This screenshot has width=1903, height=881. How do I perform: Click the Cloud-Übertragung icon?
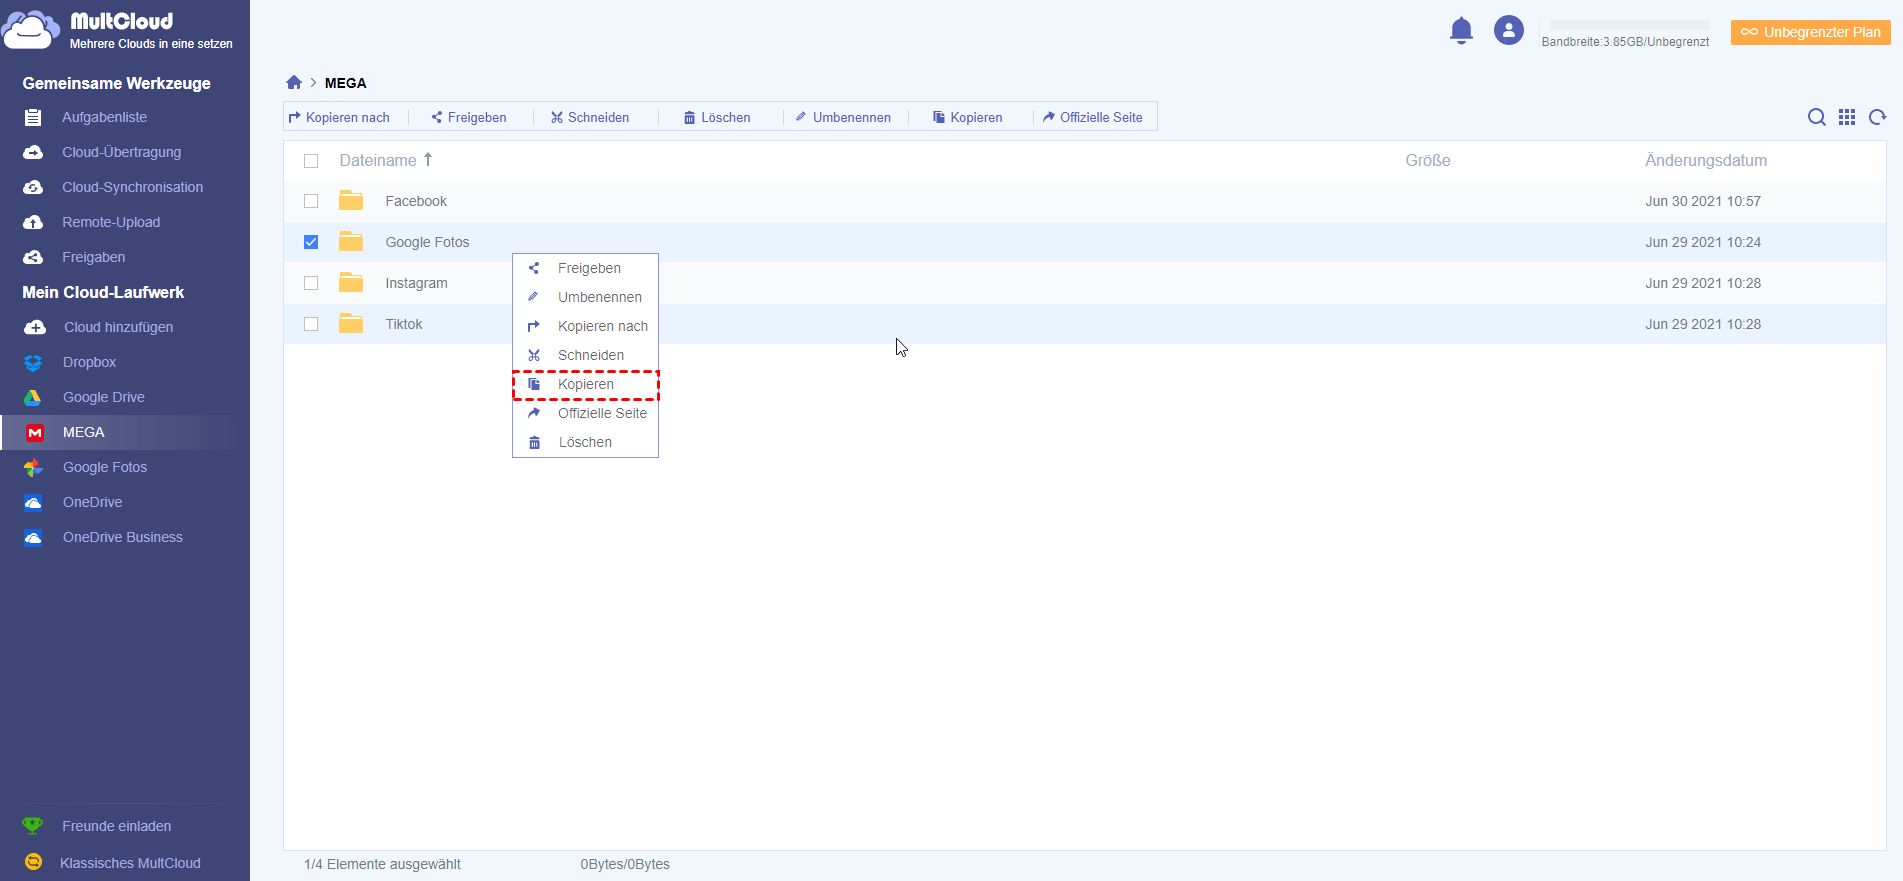tap(33, 152)
